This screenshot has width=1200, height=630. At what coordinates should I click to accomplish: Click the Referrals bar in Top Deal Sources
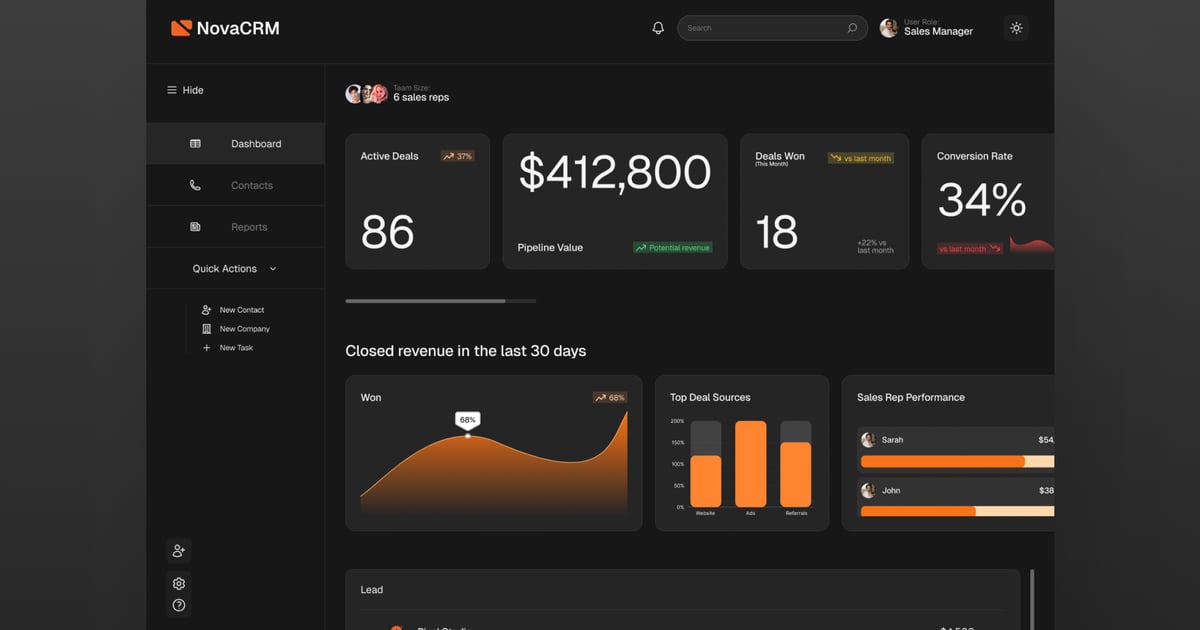[796, 475]
